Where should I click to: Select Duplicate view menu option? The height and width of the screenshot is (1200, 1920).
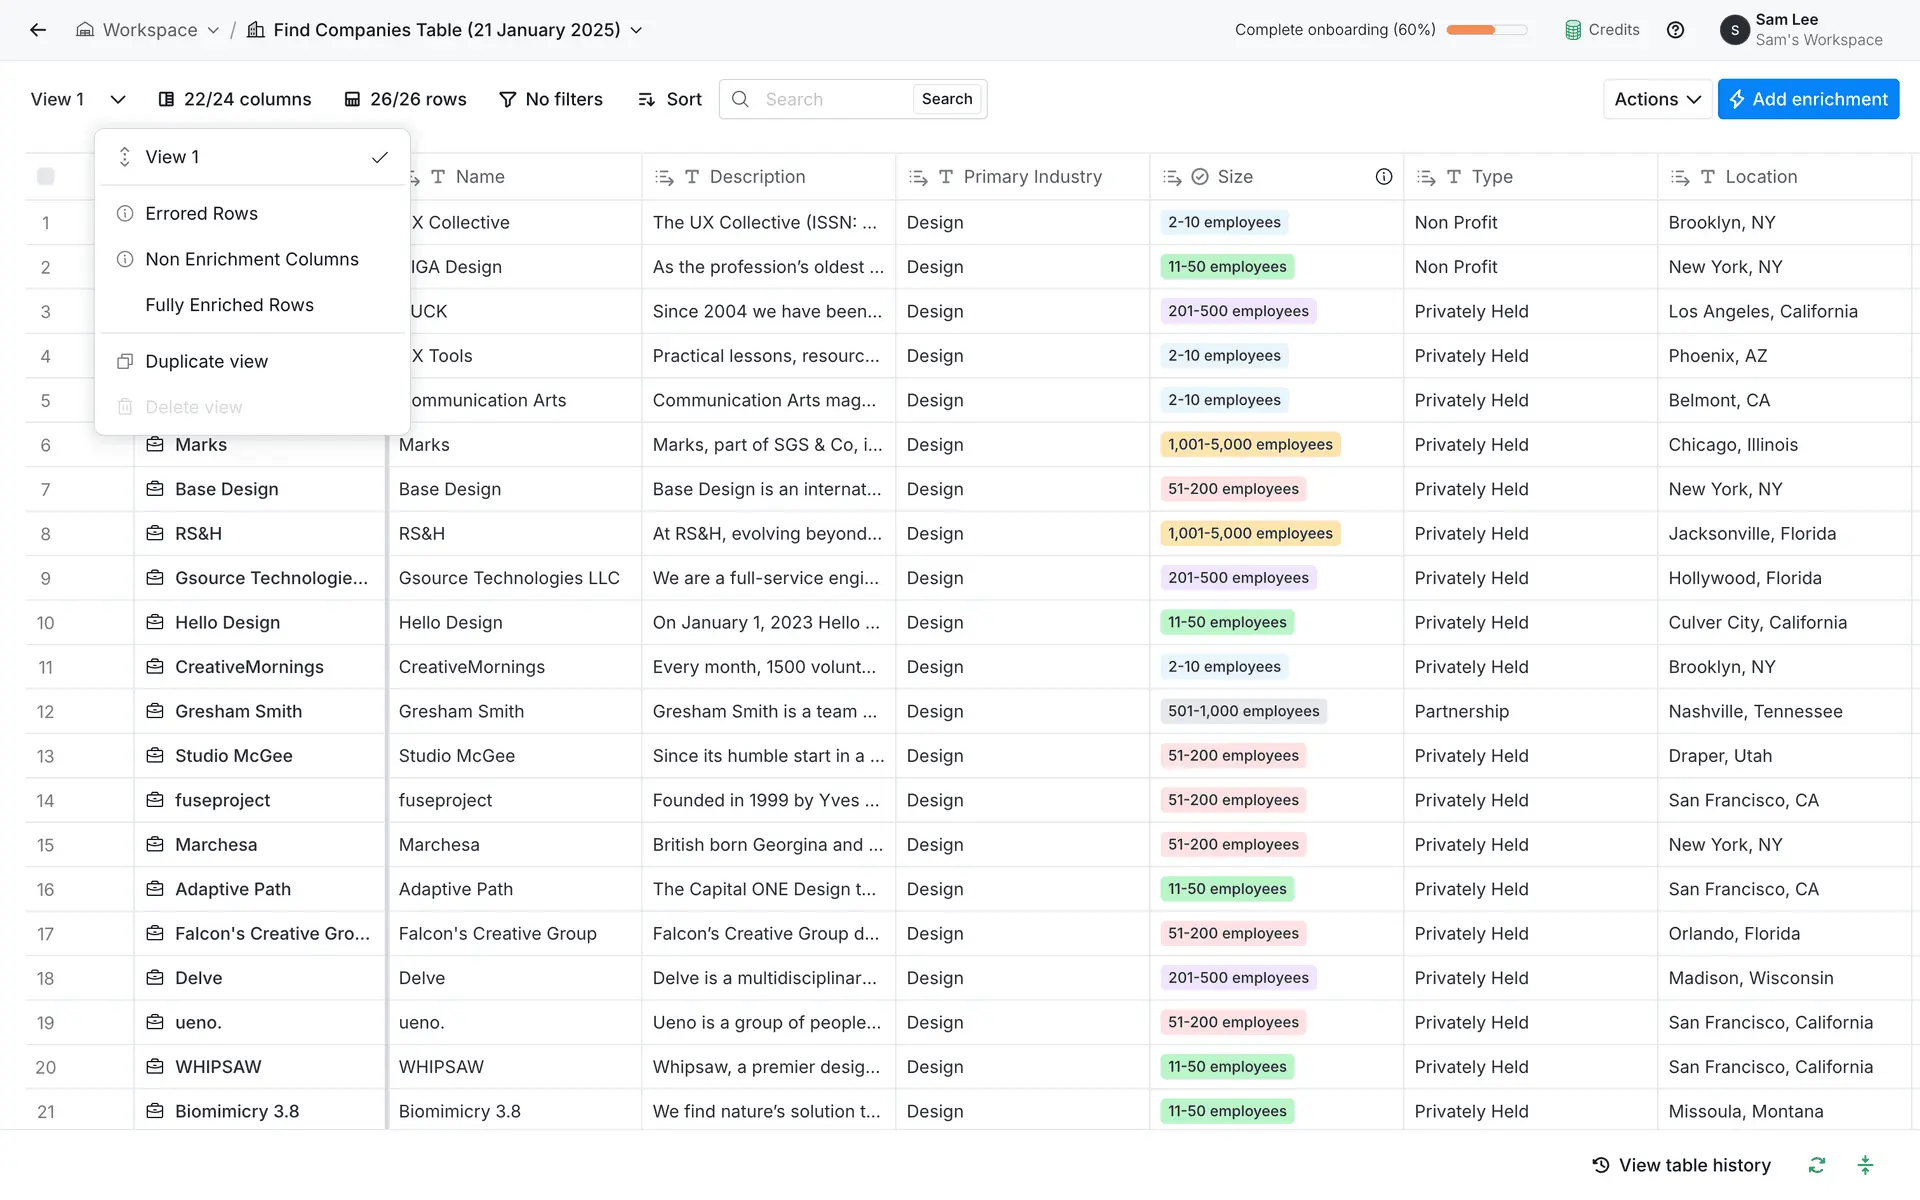206,361
